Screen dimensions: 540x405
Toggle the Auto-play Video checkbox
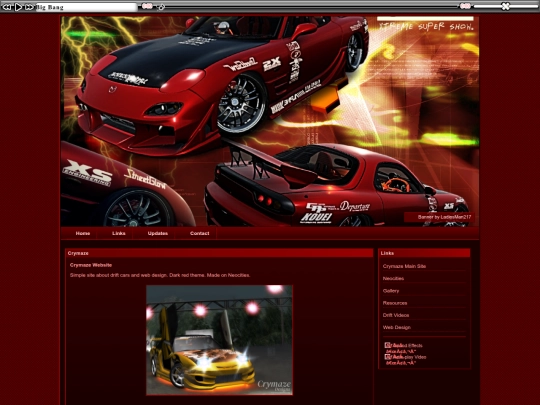[387, 357]
